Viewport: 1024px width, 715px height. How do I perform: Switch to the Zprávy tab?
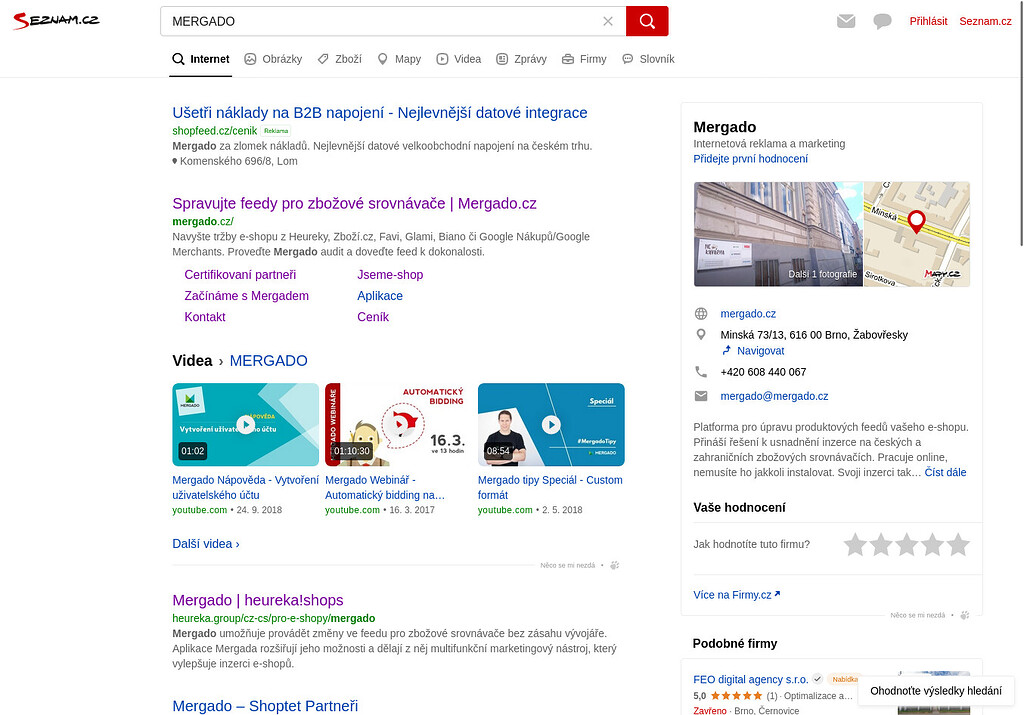[521, 59]
